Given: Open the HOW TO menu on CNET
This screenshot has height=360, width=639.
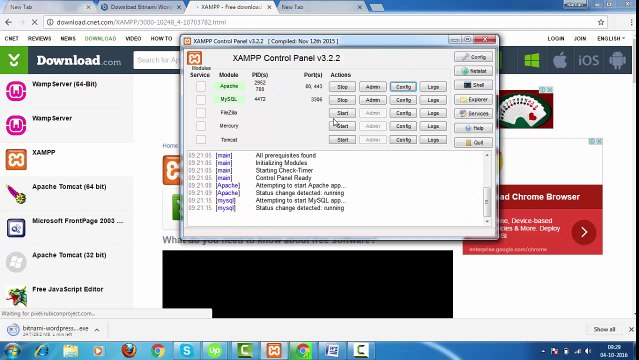Looking at the screenshot, I should pyautogui.click(x=161, y=38).
